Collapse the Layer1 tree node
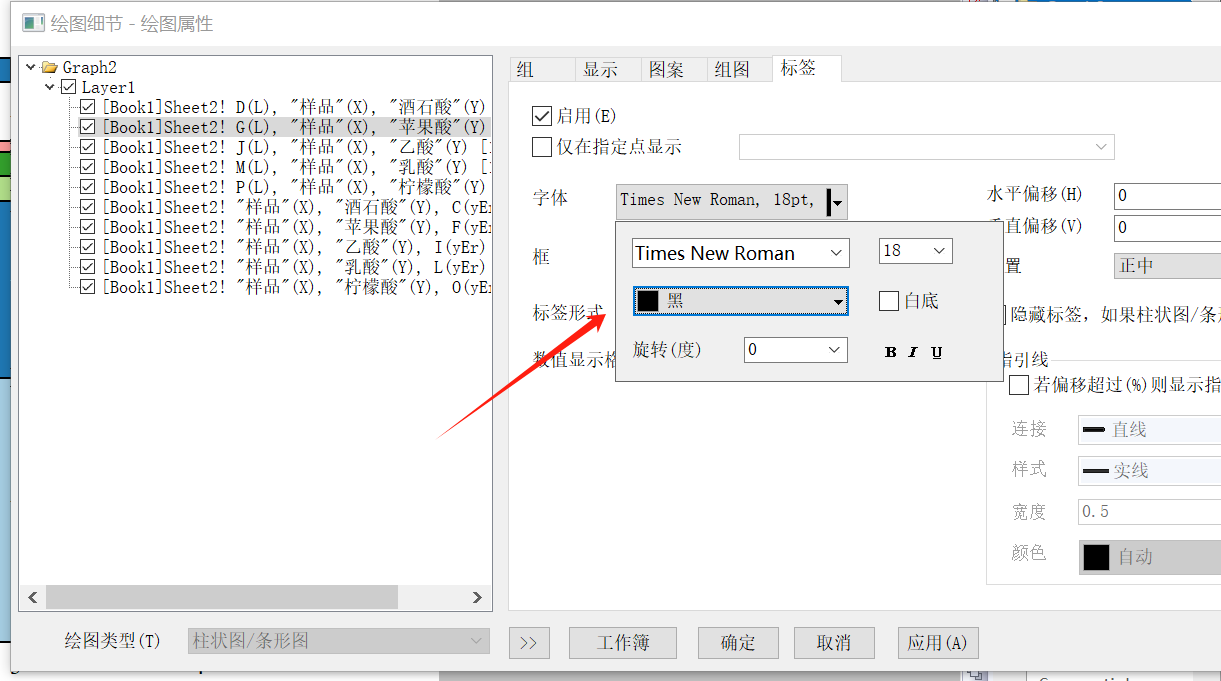 [x=49, y=88]
